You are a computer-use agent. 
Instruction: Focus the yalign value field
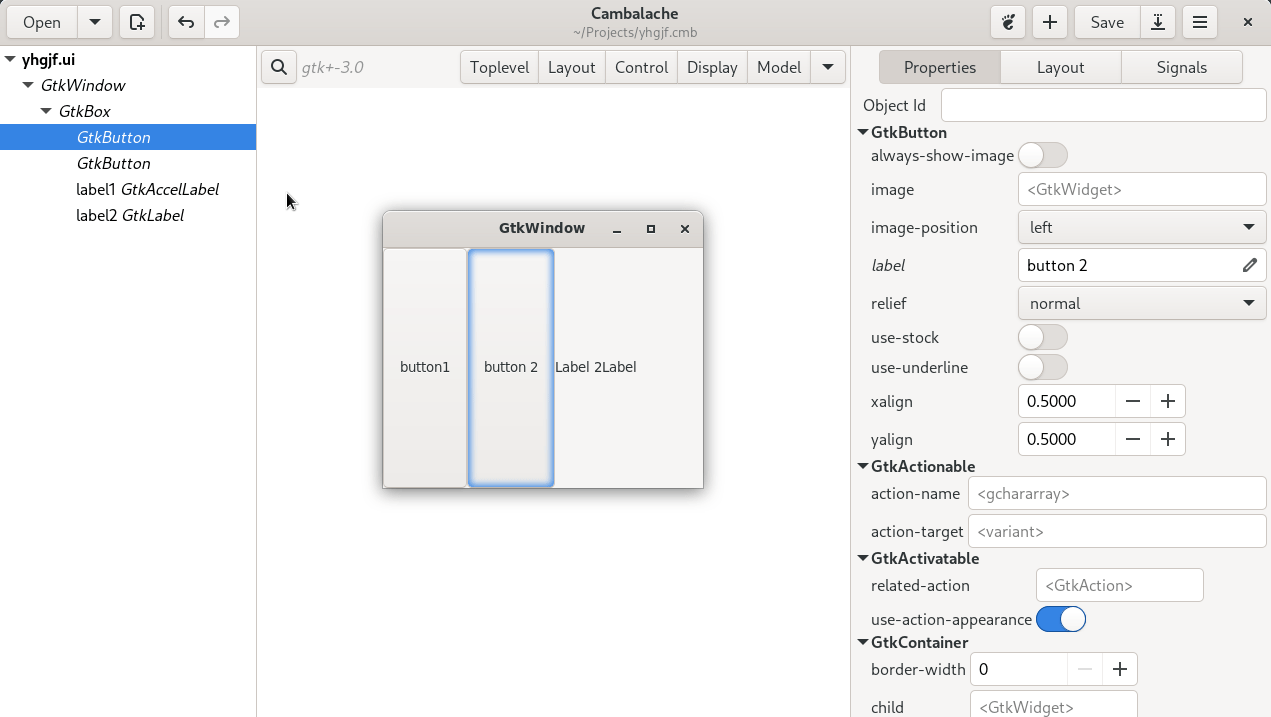click(1067, 439)
